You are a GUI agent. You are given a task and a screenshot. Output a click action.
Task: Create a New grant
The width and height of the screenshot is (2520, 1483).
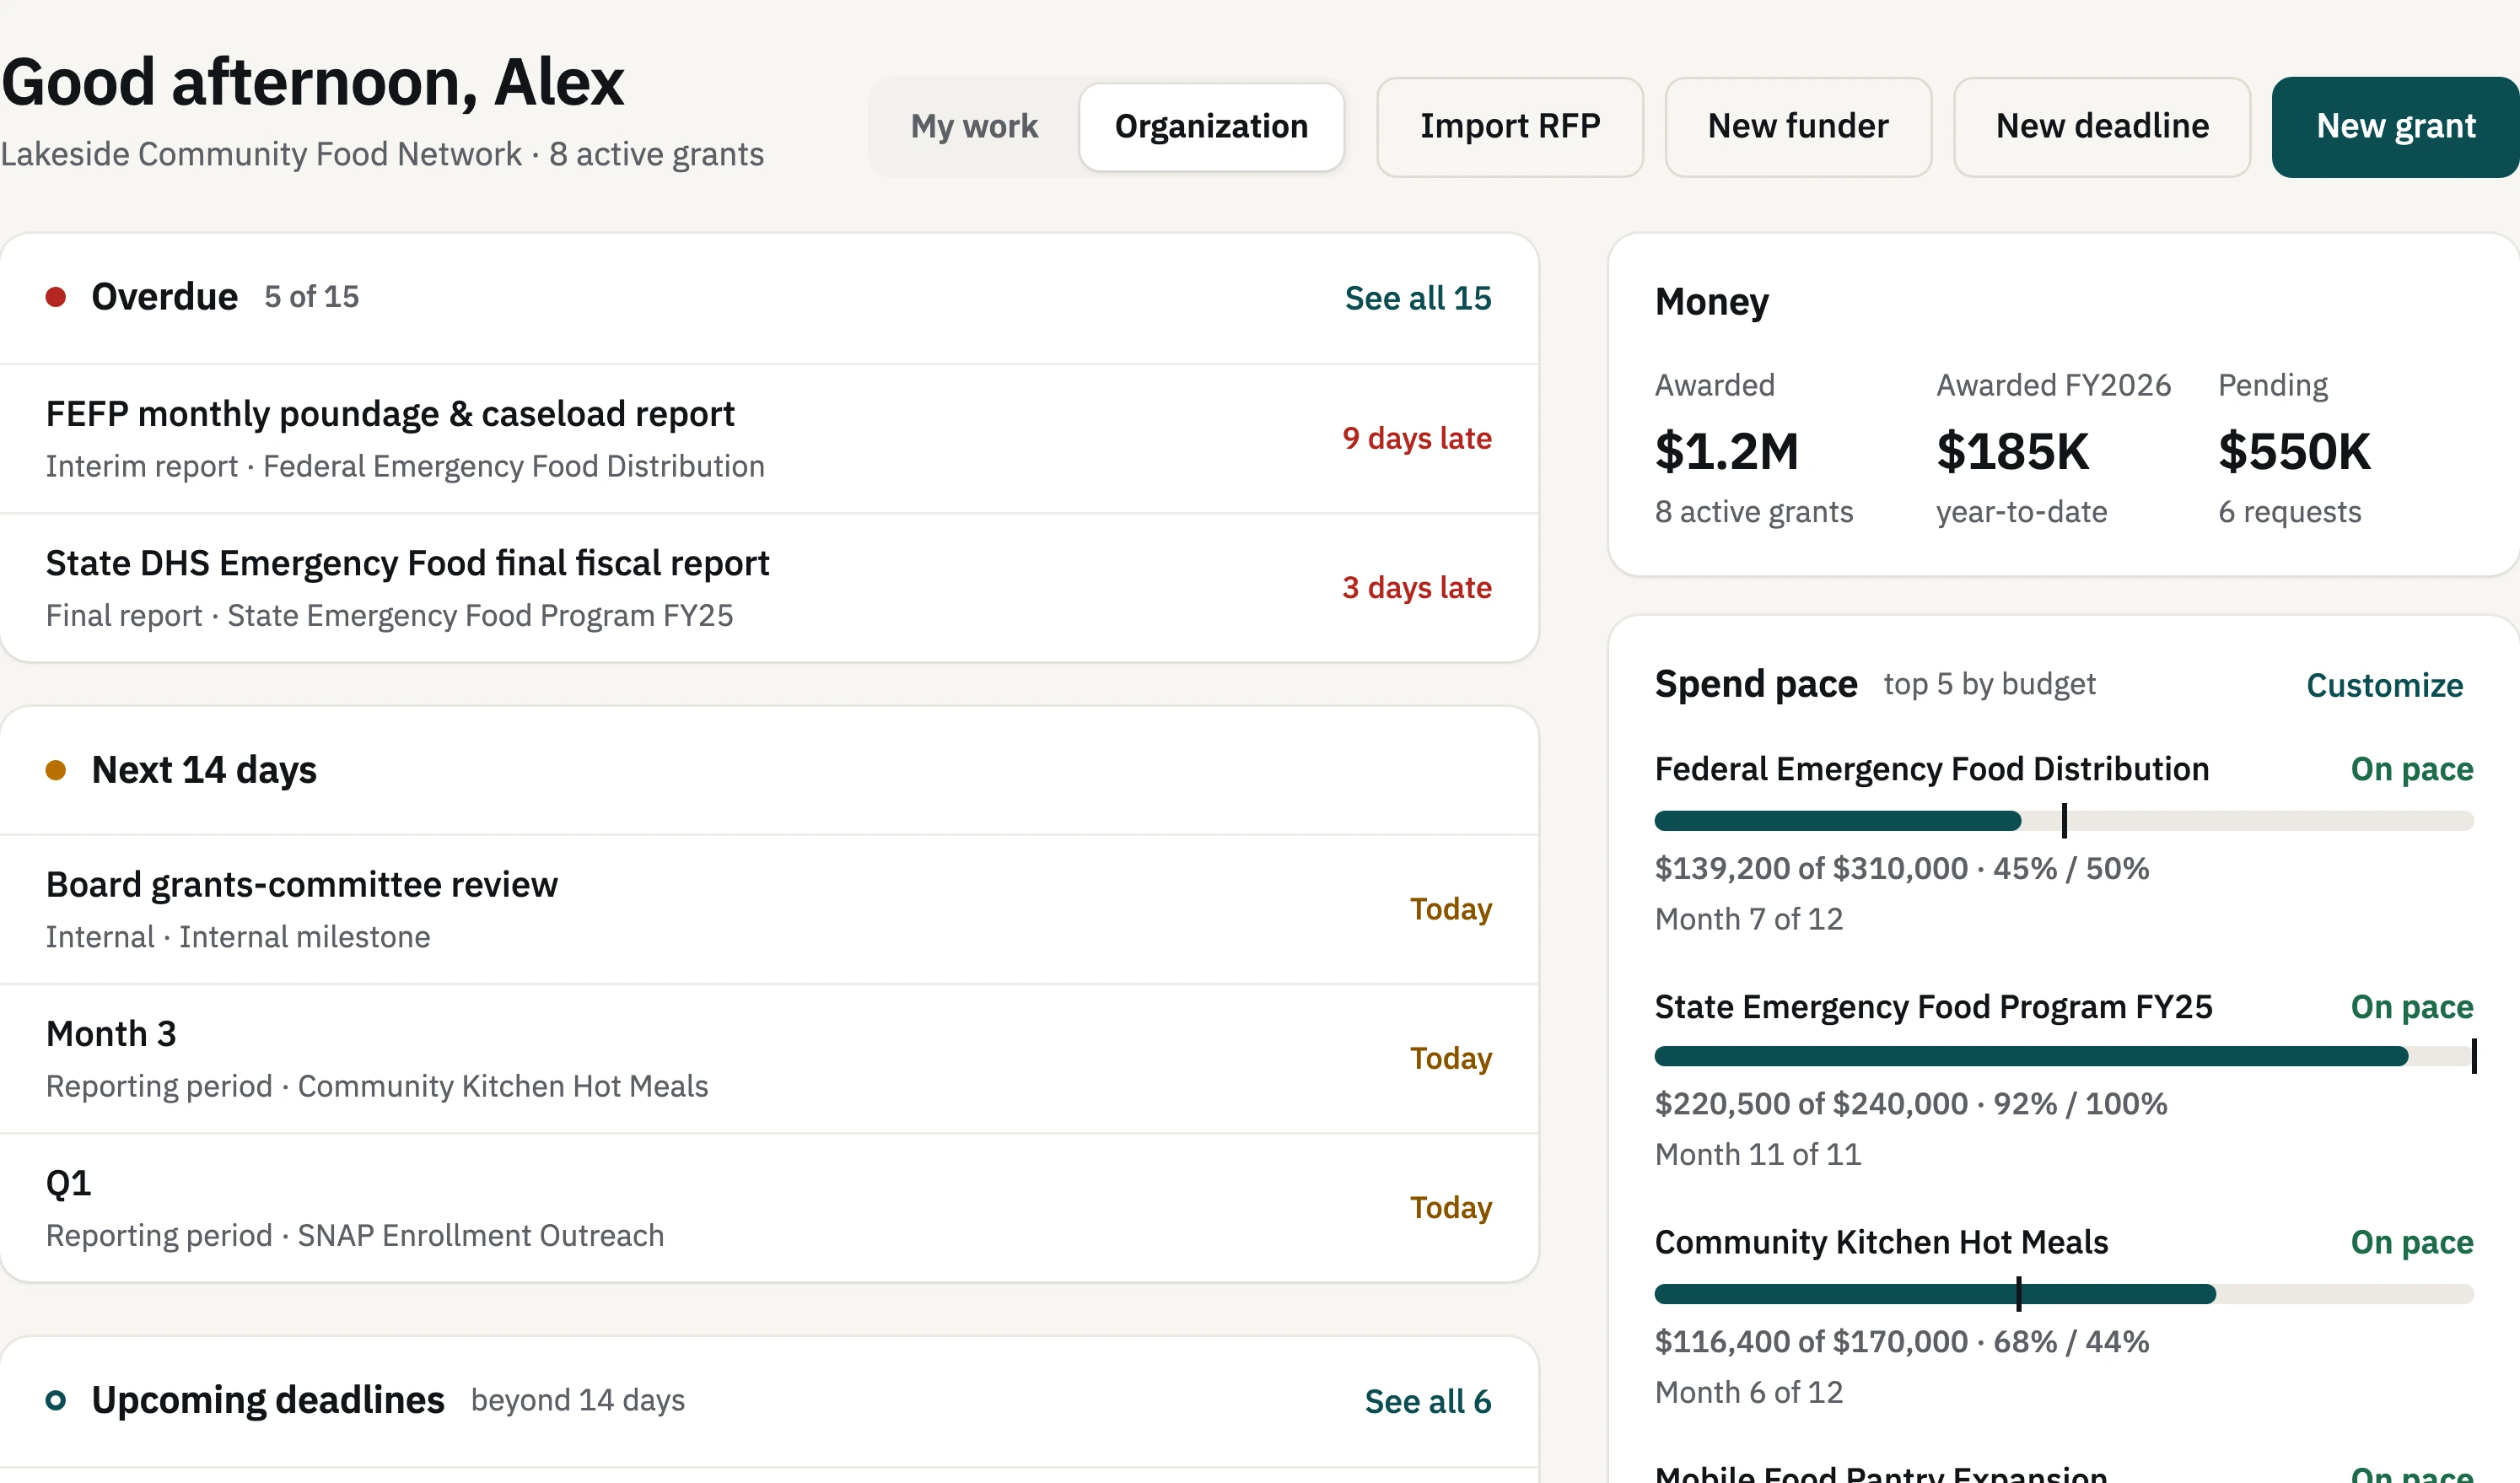(2395, 127)
